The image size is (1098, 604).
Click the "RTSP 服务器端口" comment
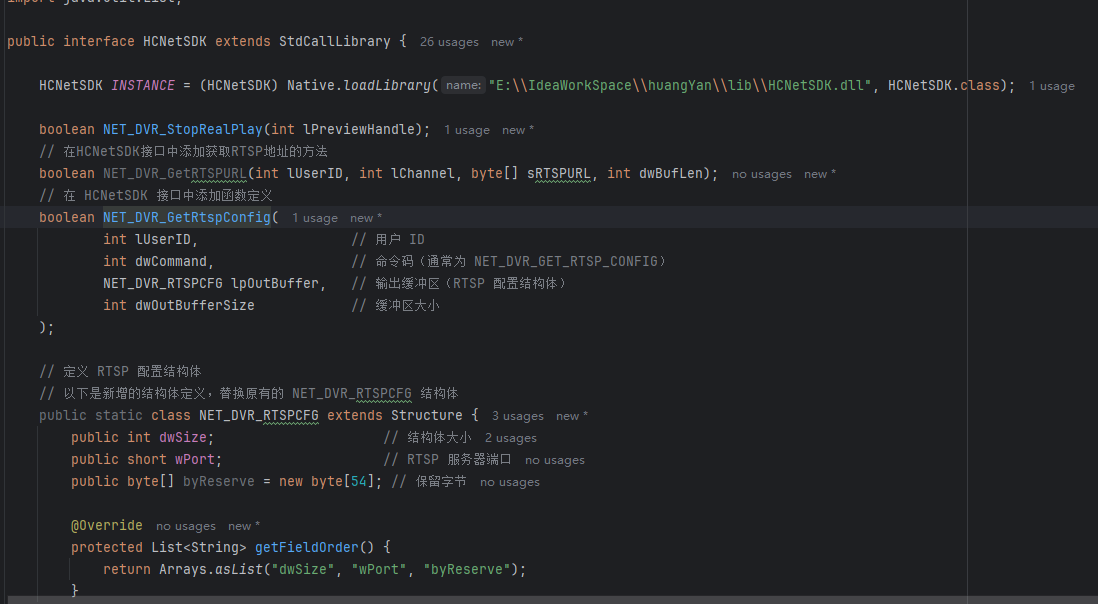[447, 460]
